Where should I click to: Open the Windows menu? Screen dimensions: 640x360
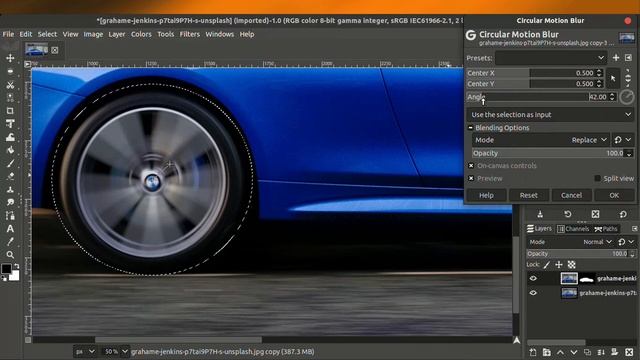pyautogui.click(x=220, y=34)
